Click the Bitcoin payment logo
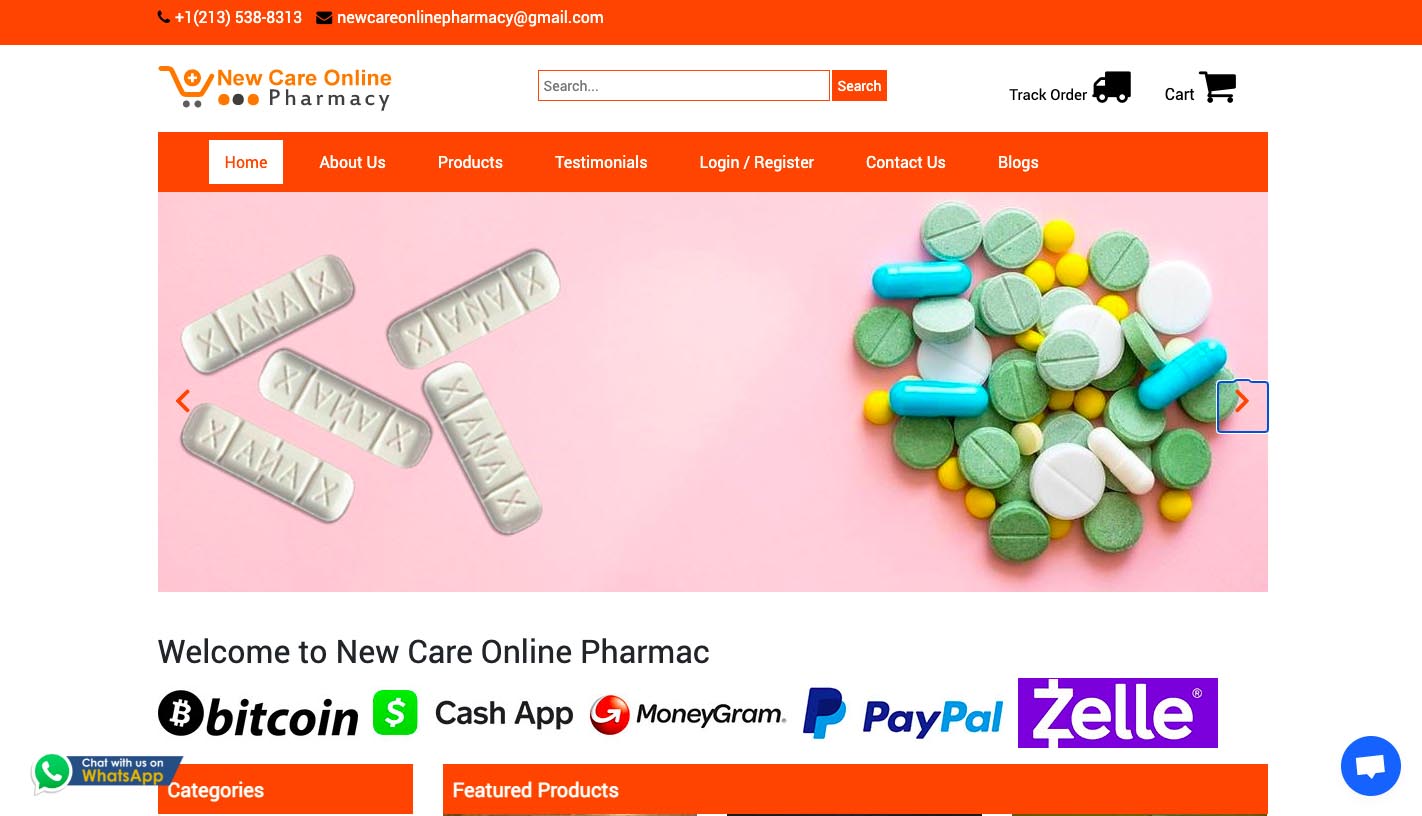 [x=258, y=714]
